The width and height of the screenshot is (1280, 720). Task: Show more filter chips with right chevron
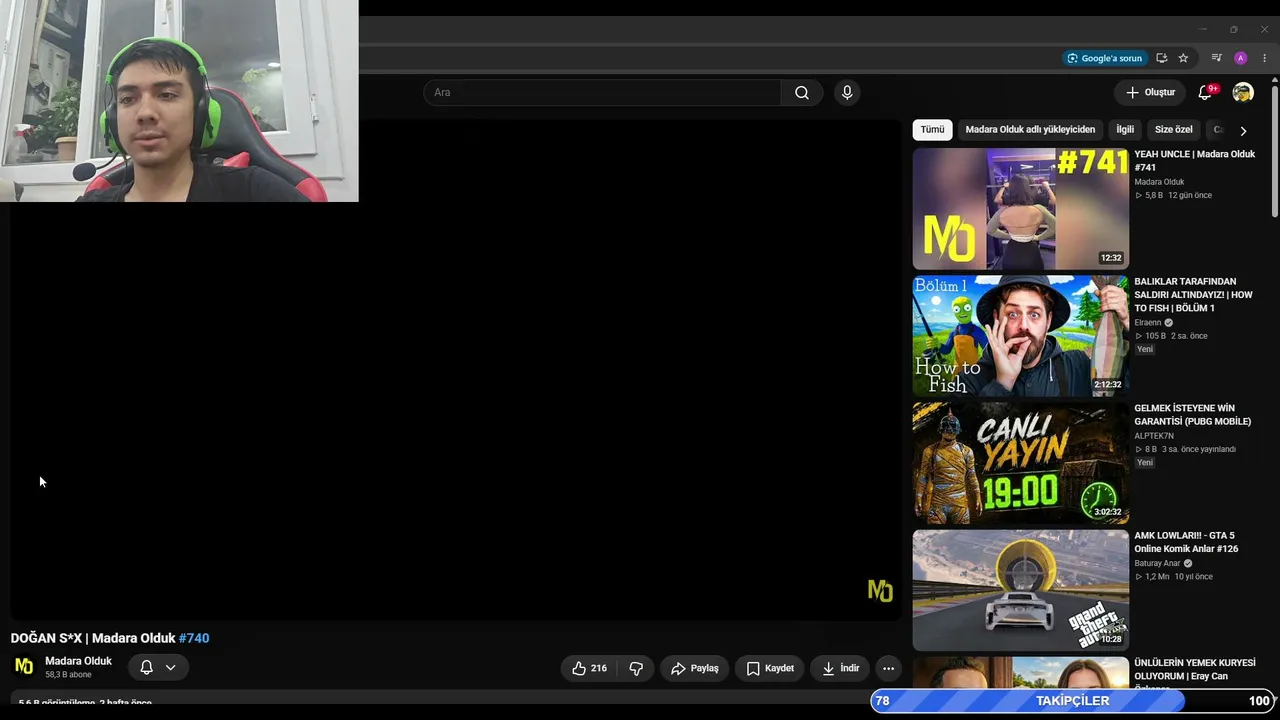pyautogui.click(x=1243, y=131)
